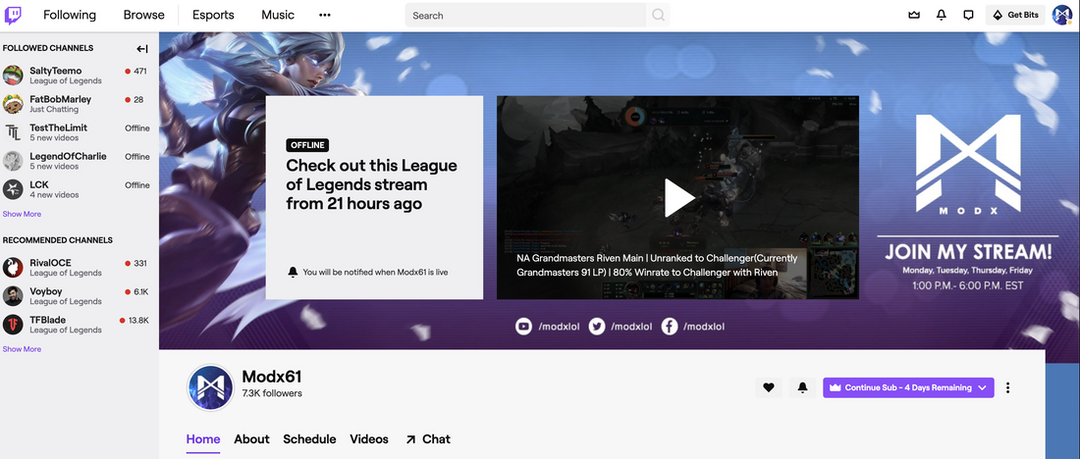
Task: Open Modx61's Twitter link icon
Action: click(x=597, y=327)
